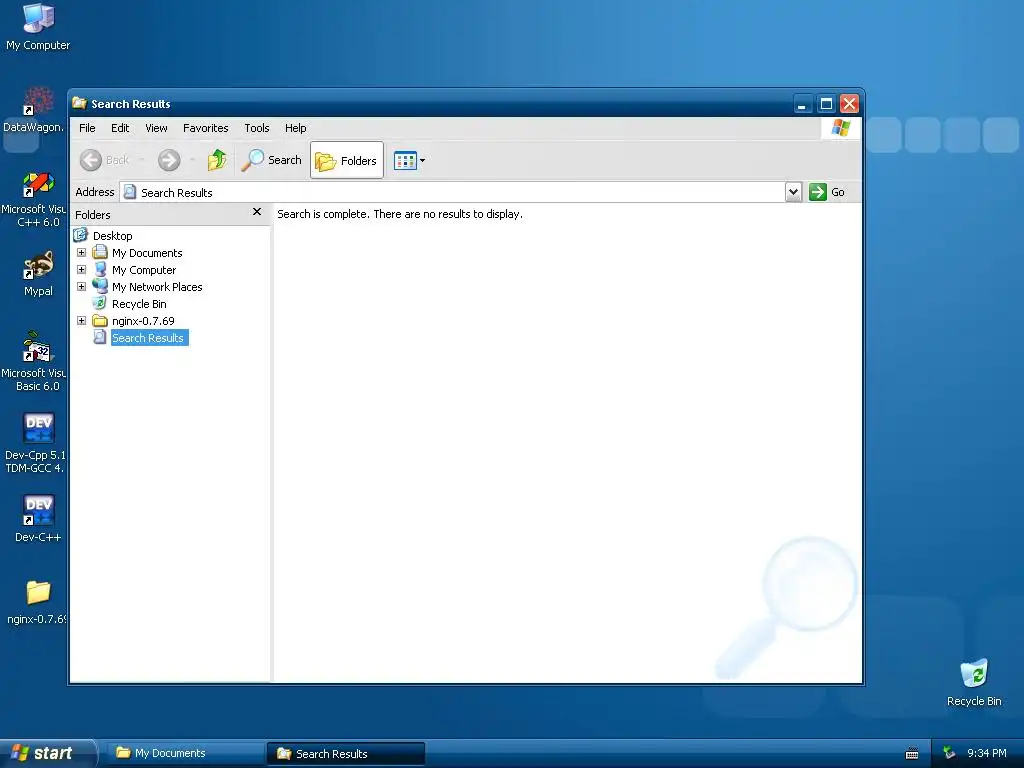Go up one folder level
This screenshot has height=768, width=1024.
[x=217, y=160]
